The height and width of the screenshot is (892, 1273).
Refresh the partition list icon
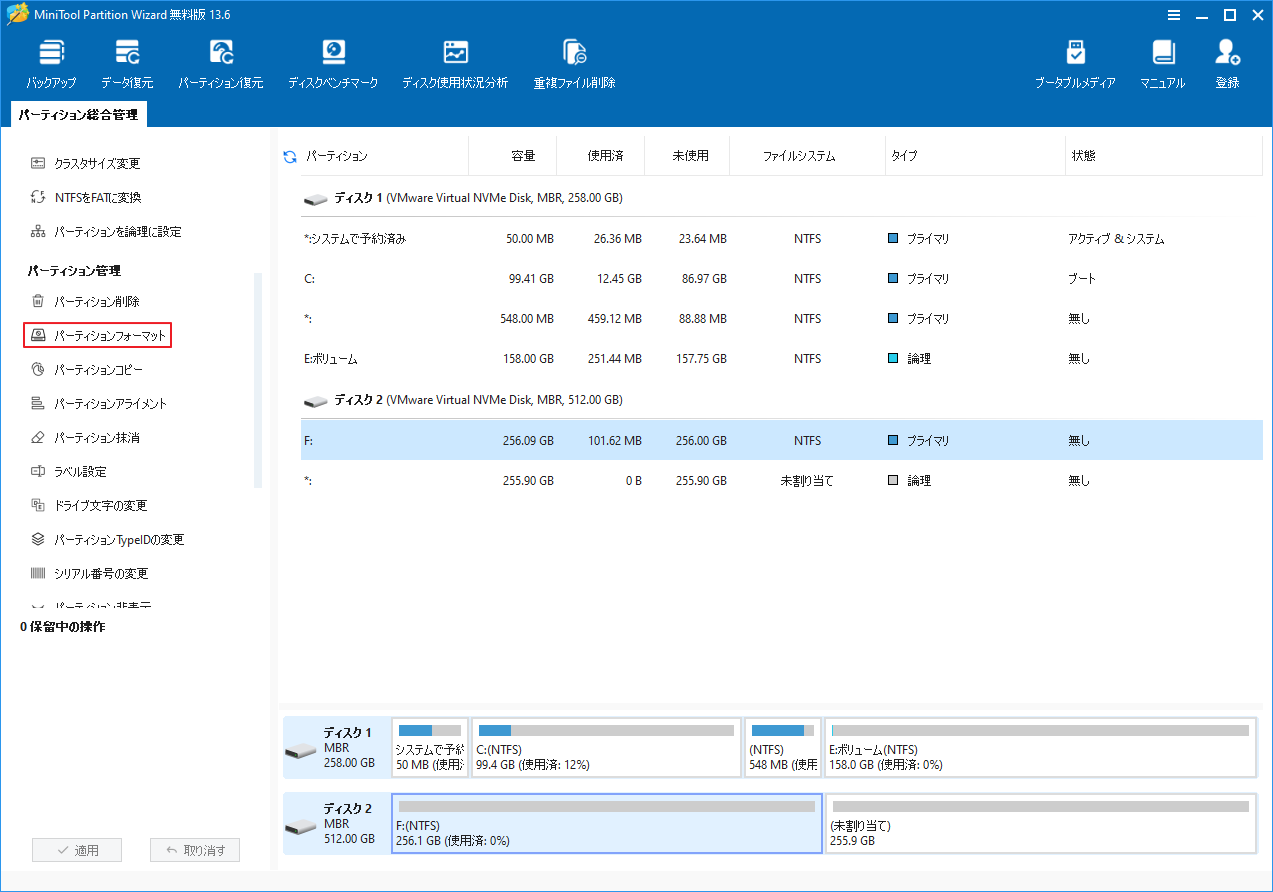tap(290, 156)
